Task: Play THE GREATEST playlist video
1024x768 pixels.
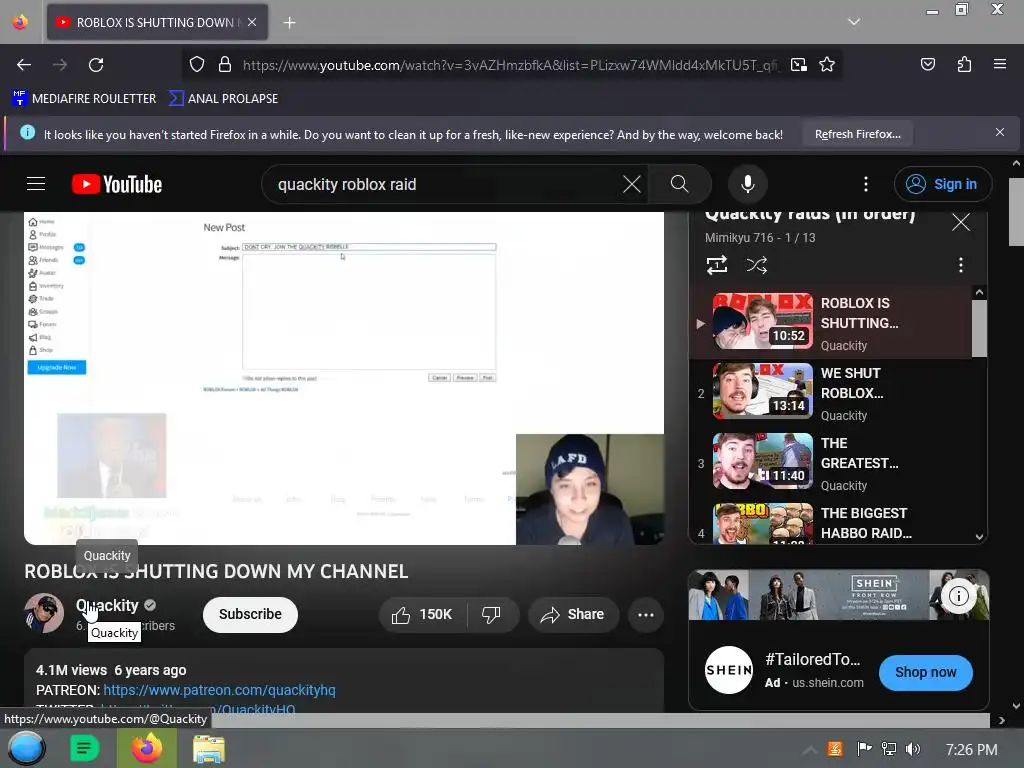Action: [831, 462]
